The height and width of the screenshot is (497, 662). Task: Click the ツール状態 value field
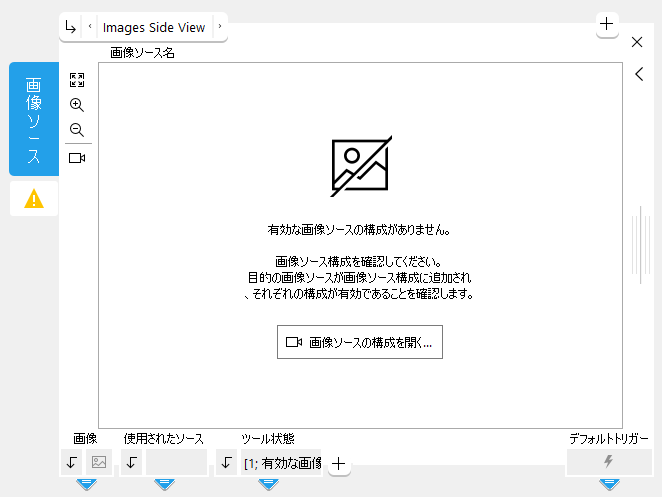[x=282, y=463]
